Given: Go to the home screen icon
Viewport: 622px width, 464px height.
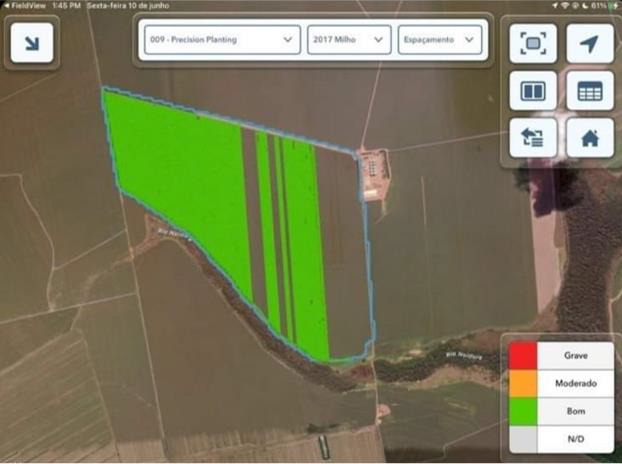Looking at the screenshot, I should pos(589,138).
